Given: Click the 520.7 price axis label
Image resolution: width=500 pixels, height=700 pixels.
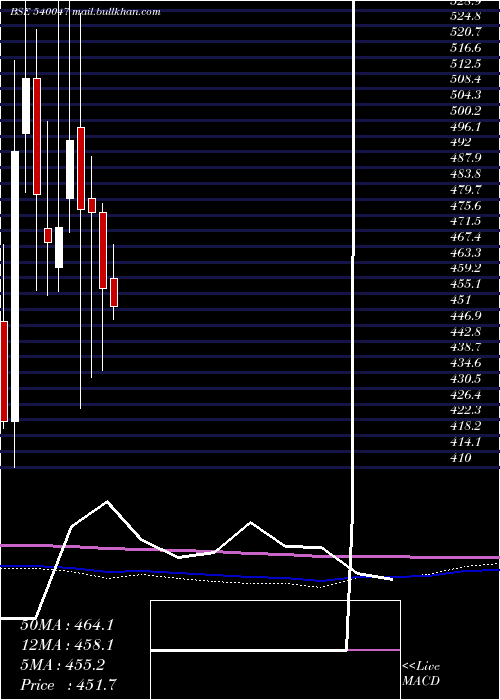Looking at the screenshot, I should click(466, 32).
